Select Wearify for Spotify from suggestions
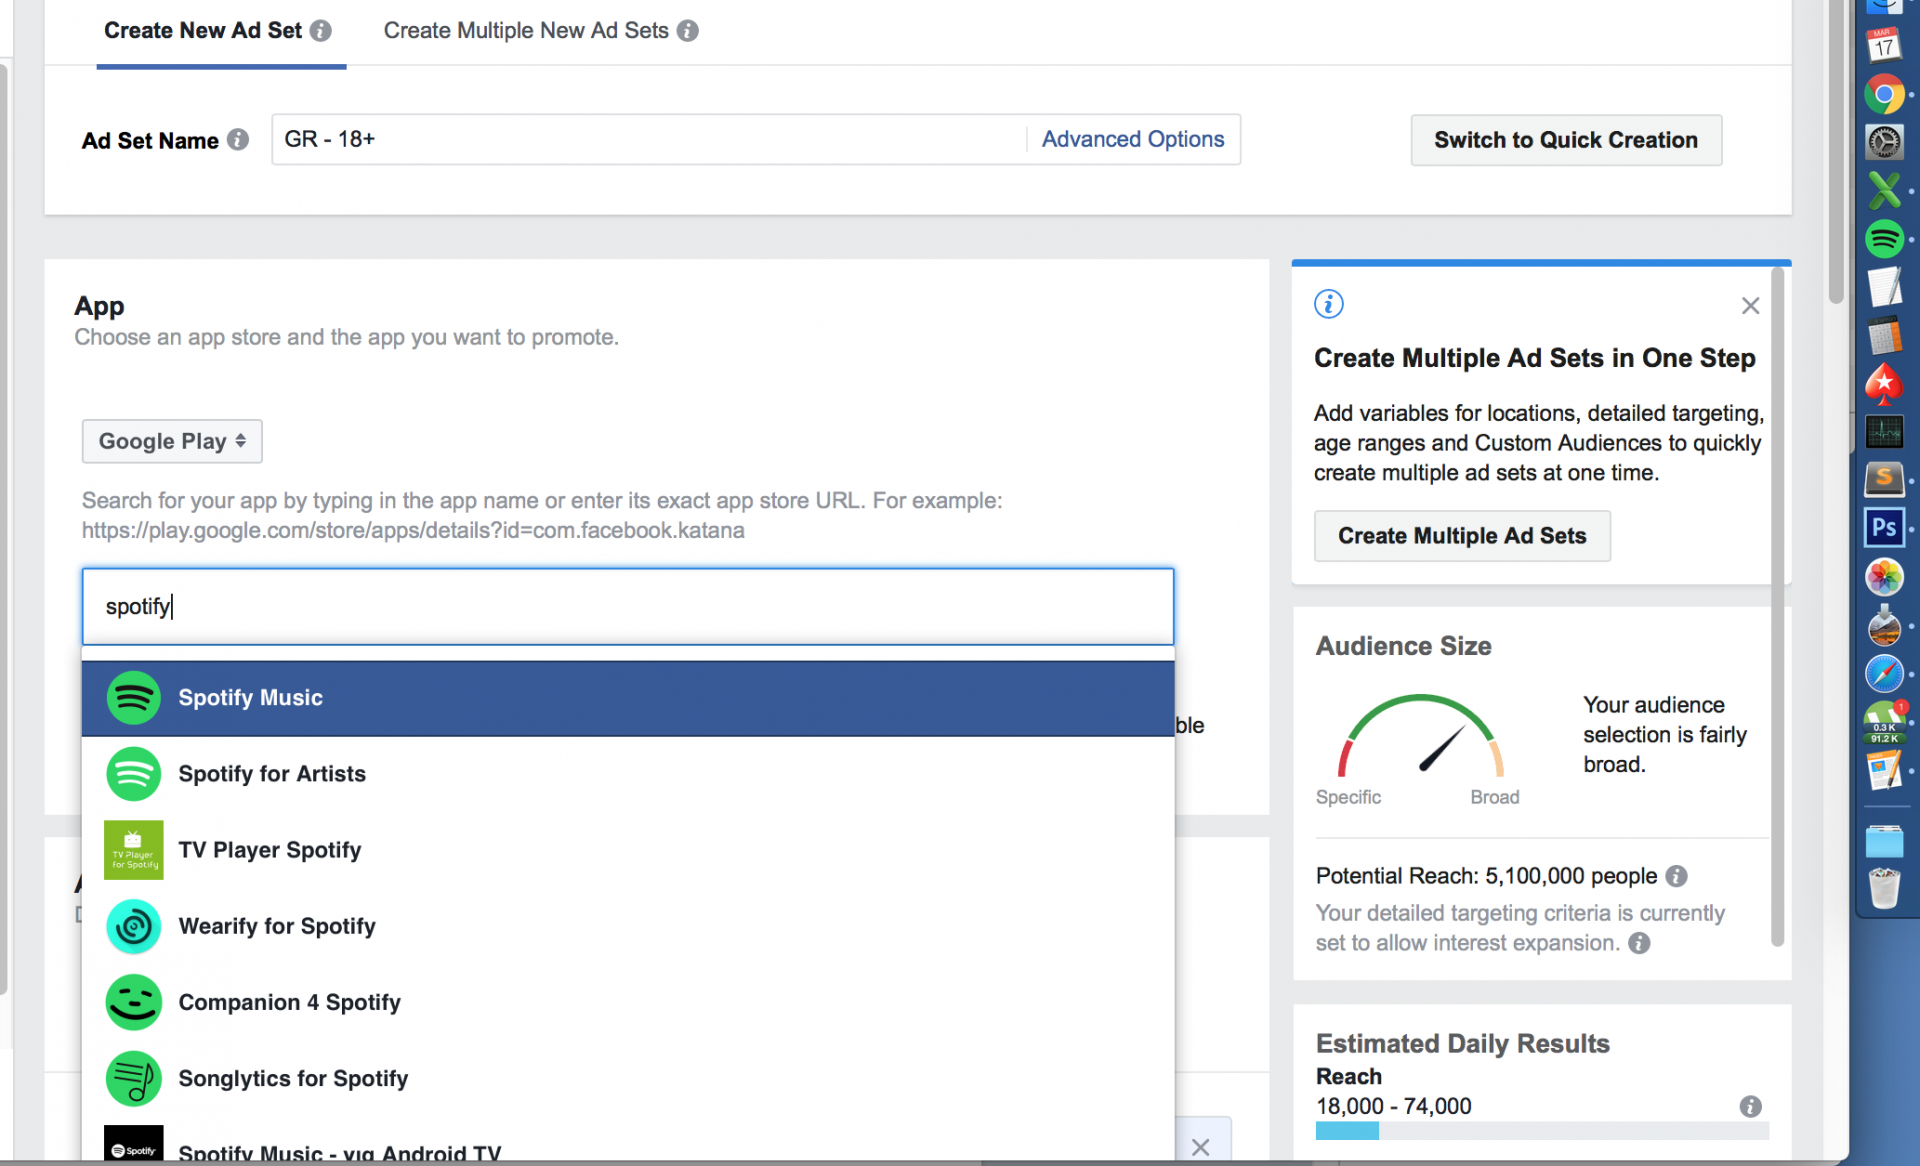Viewport: 1920px width, 1166px height. tap(628, 926)
